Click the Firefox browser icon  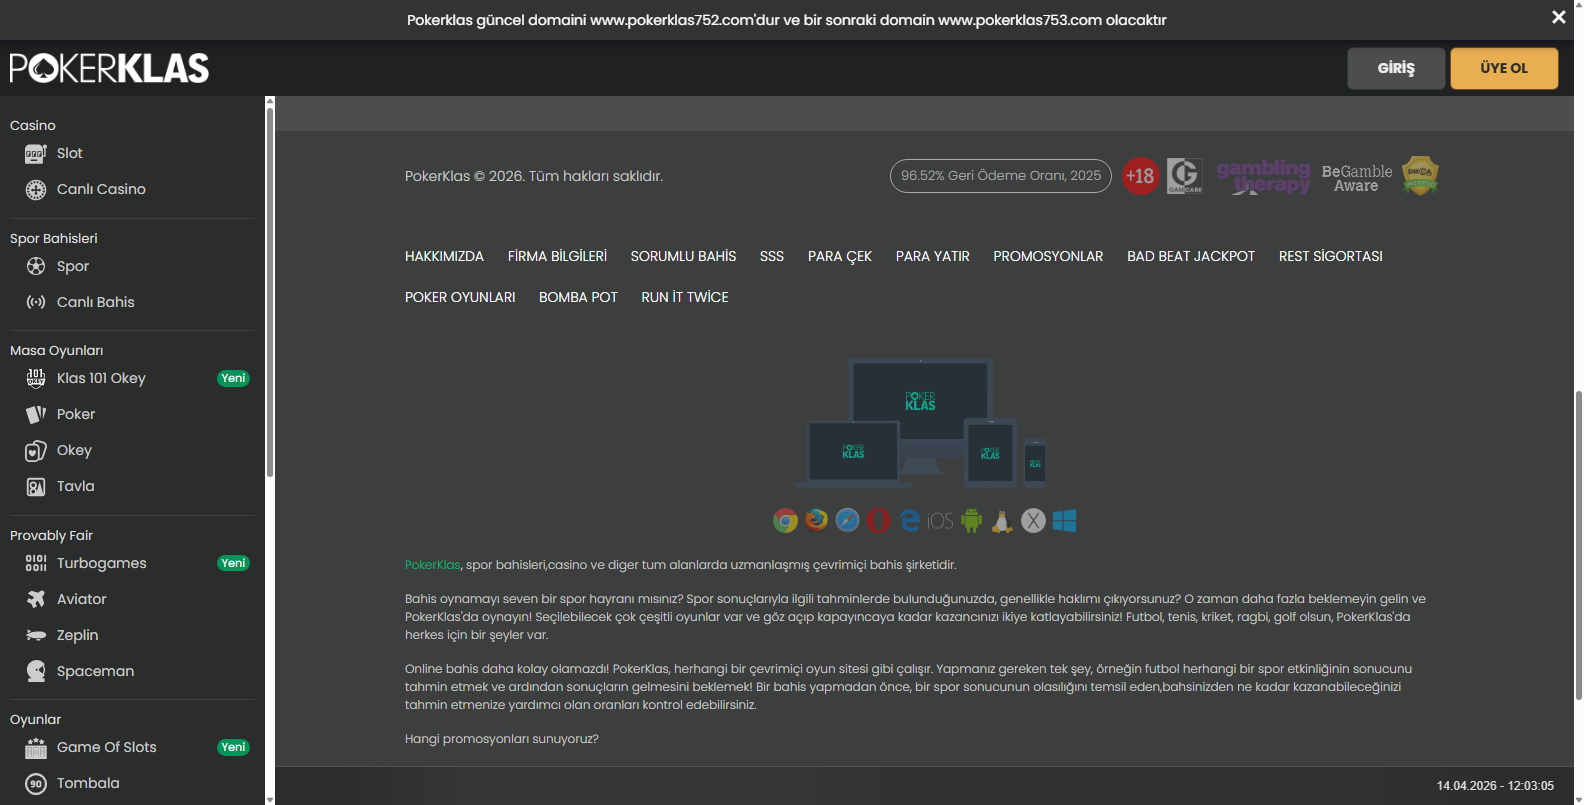point(817,520)
